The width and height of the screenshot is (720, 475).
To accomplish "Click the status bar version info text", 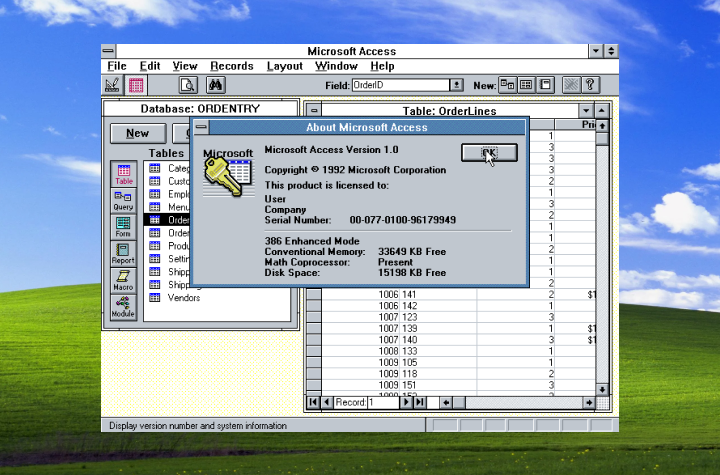I will (x=198, y=426).
